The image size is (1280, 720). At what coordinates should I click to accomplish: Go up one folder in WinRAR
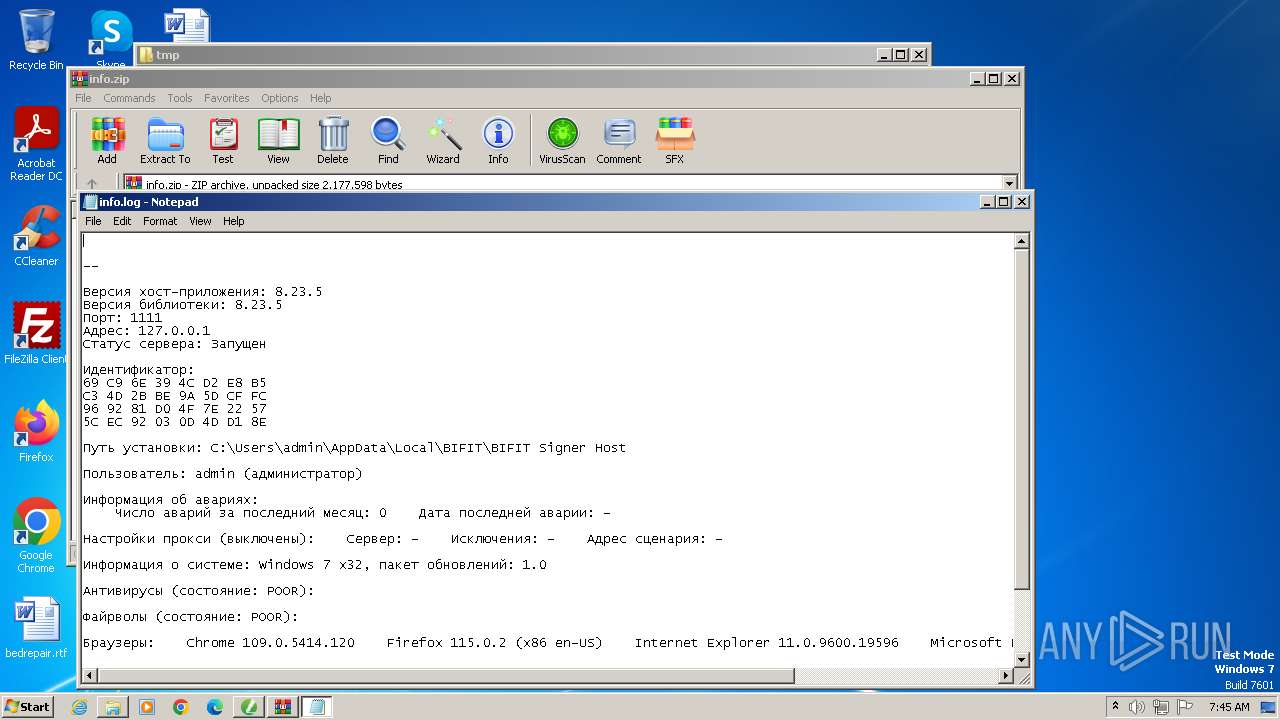pos(92,184)
